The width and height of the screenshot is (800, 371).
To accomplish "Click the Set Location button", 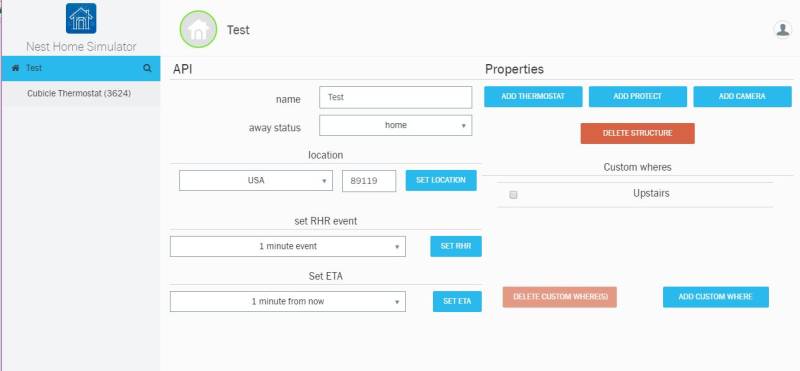I will 441,181.
